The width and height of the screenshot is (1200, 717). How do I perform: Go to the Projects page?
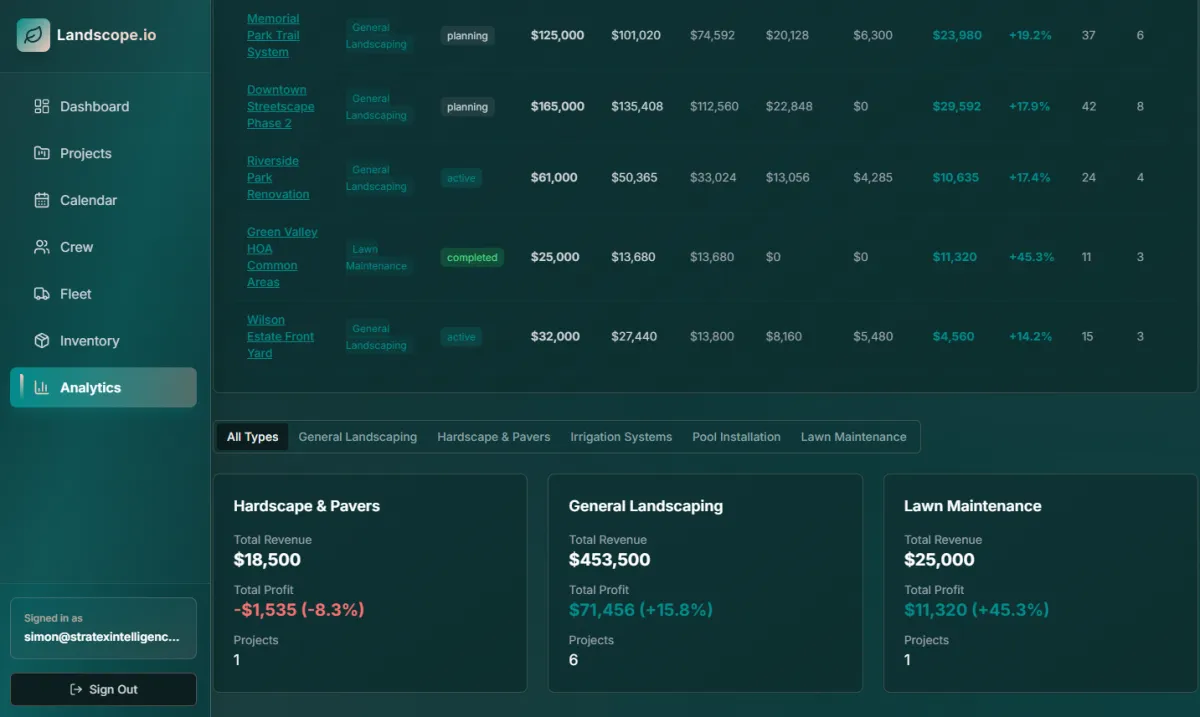pyautogui.click(x=103, y=153)
